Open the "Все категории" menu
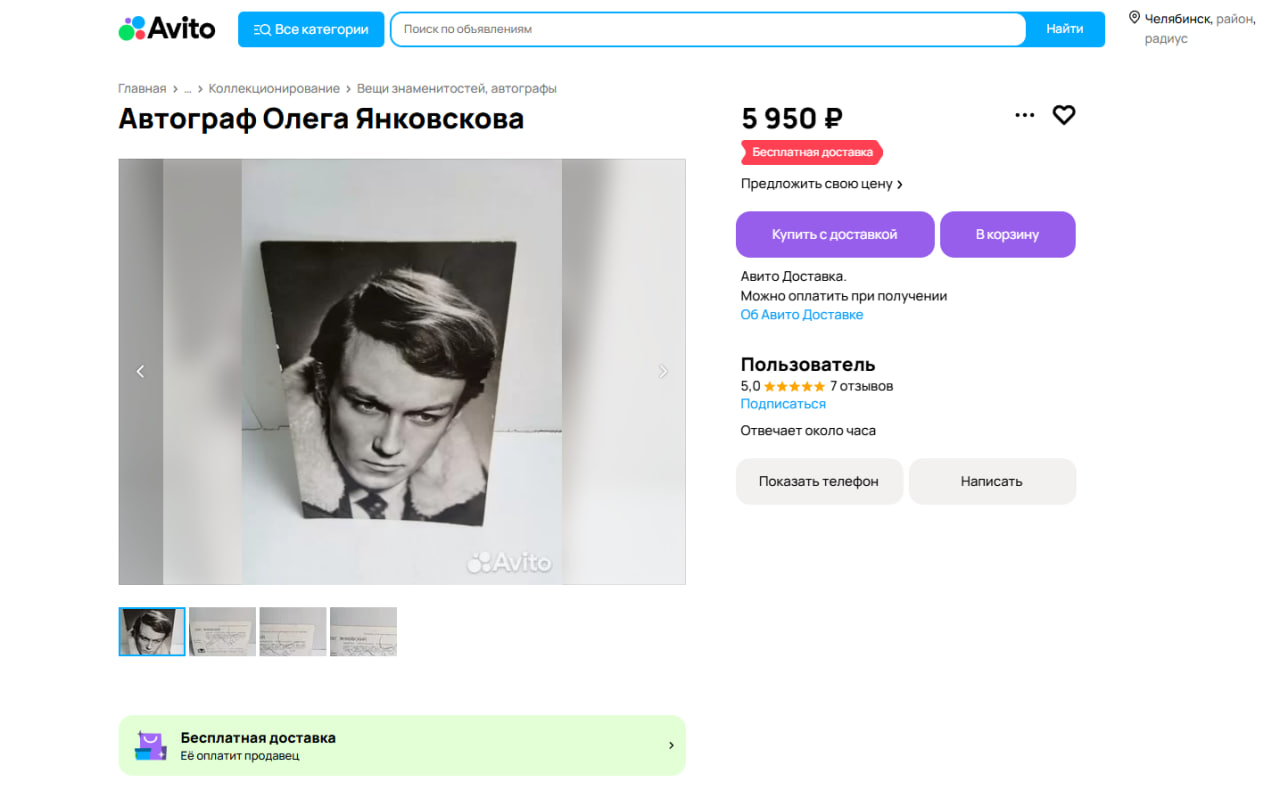1280x790 pixels. 311,29
